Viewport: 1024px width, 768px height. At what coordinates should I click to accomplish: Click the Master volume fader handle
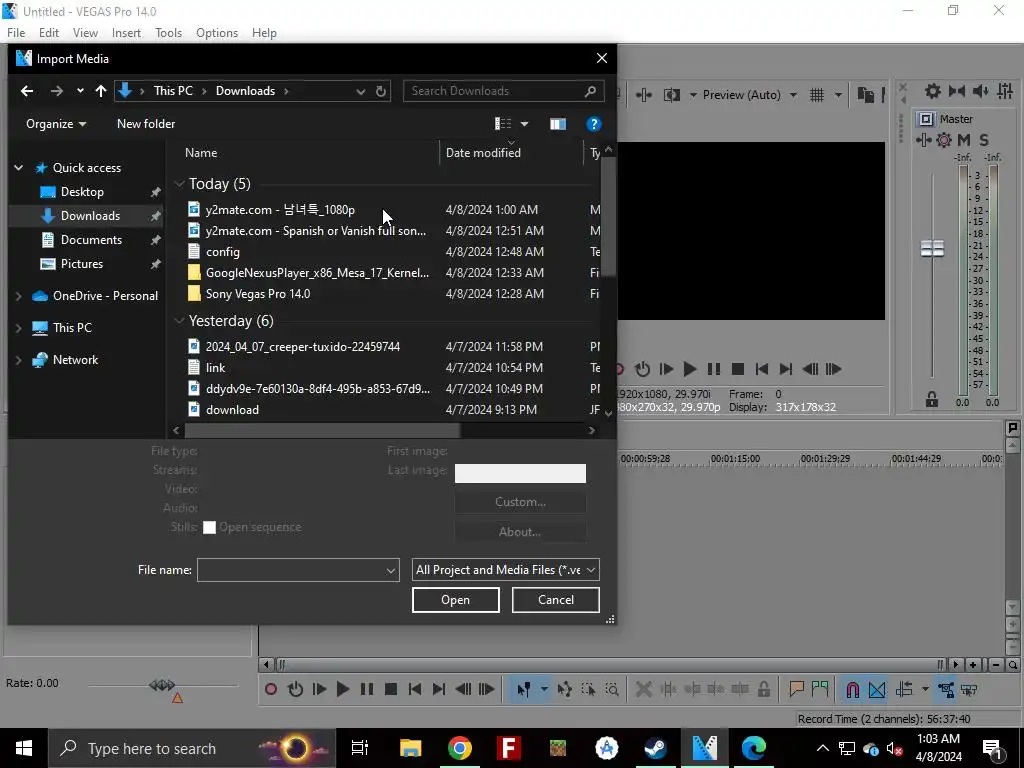[932, 248]
